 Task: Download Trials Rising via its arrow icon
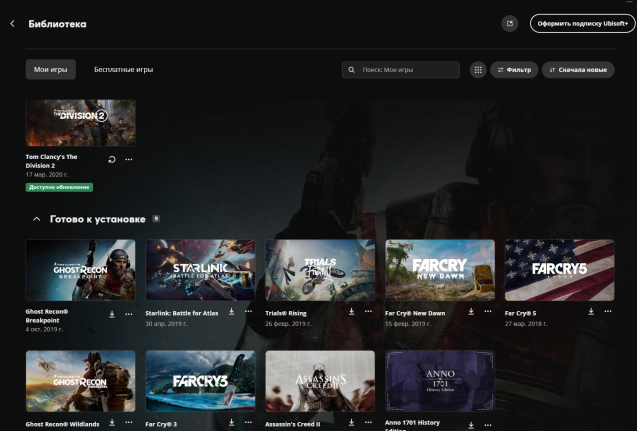[351, 312]
